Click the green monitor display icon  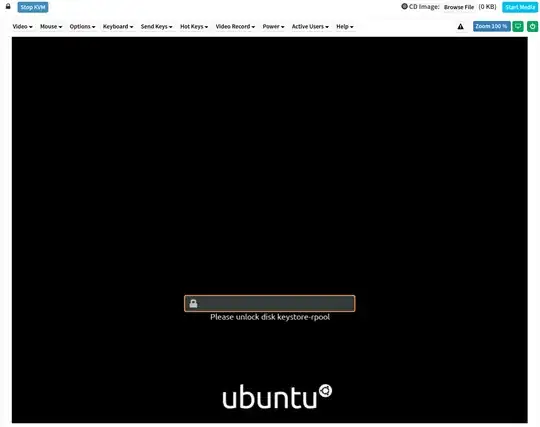click(518, 27)
